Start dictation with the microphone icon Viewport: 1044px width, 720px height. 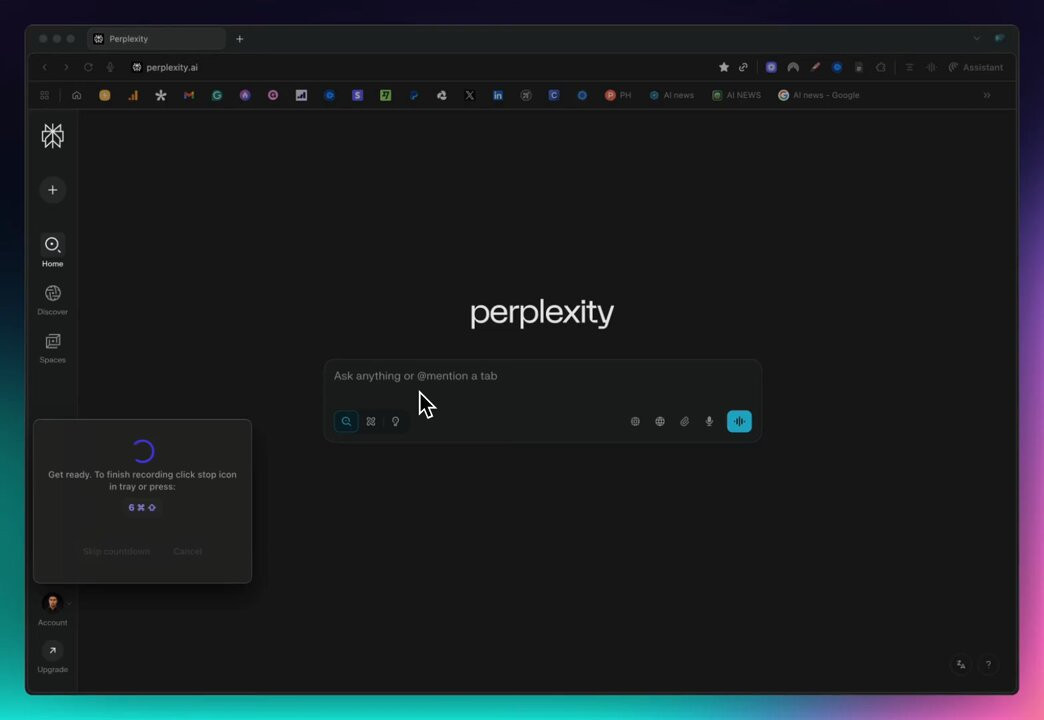(709, 421)
